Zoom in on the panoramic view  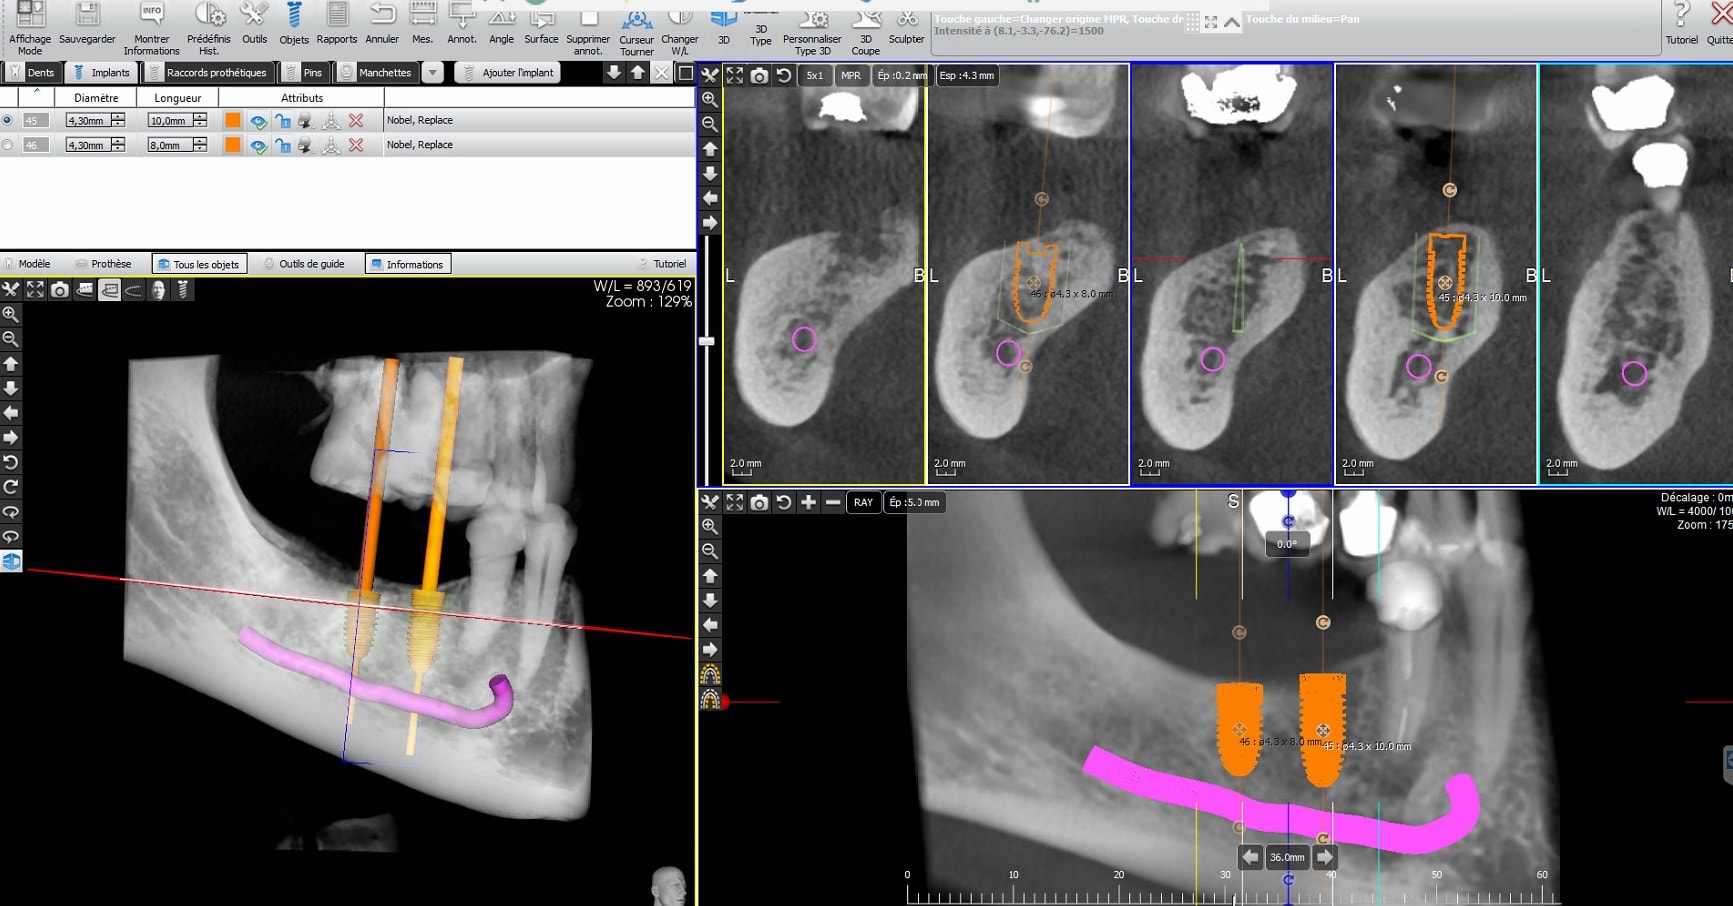click(x=710, y=526)
